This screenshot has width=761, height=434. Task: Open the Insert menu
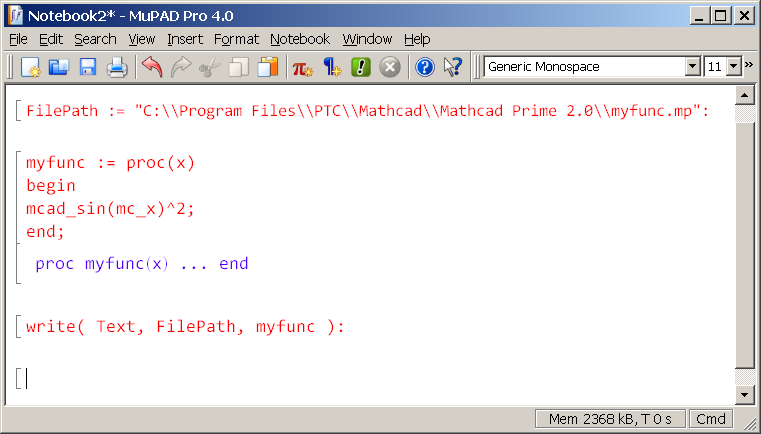(185, 39)
